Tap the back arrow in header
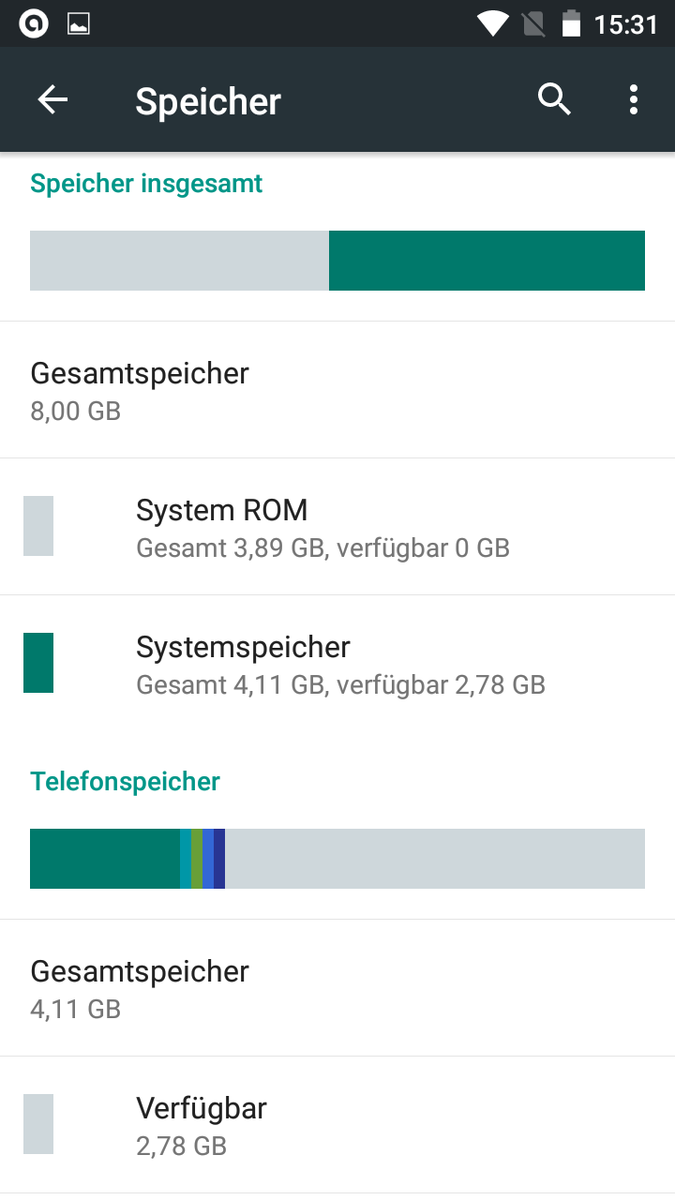675x1200 pixels. pos(53,100)
